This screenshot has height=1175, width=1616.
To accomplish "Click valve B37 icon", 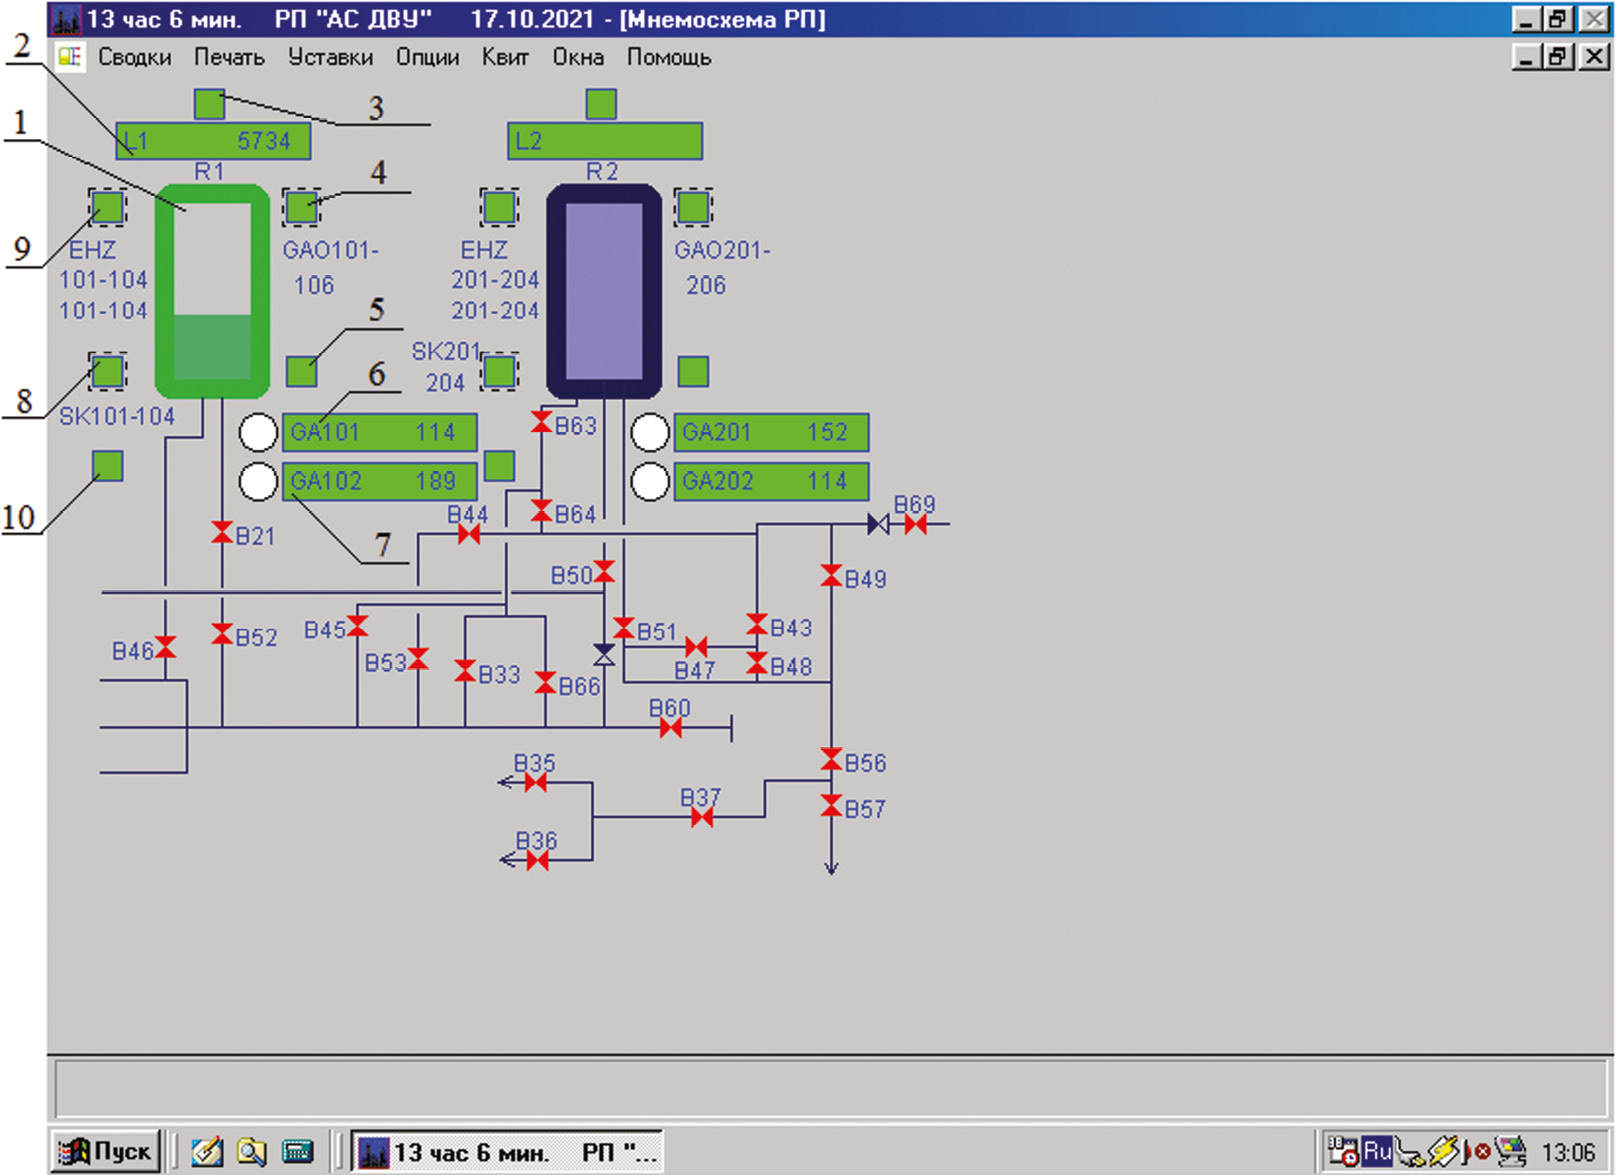I will click(702, 817).
